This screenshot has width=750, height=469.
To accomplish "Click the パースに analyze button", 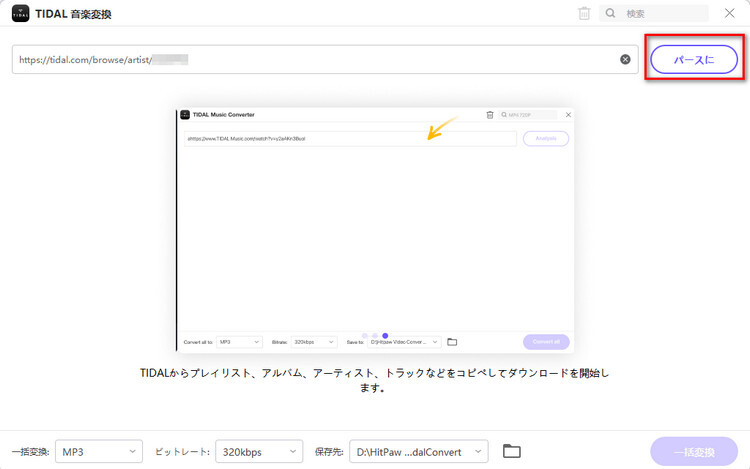I will coord(694,60).
